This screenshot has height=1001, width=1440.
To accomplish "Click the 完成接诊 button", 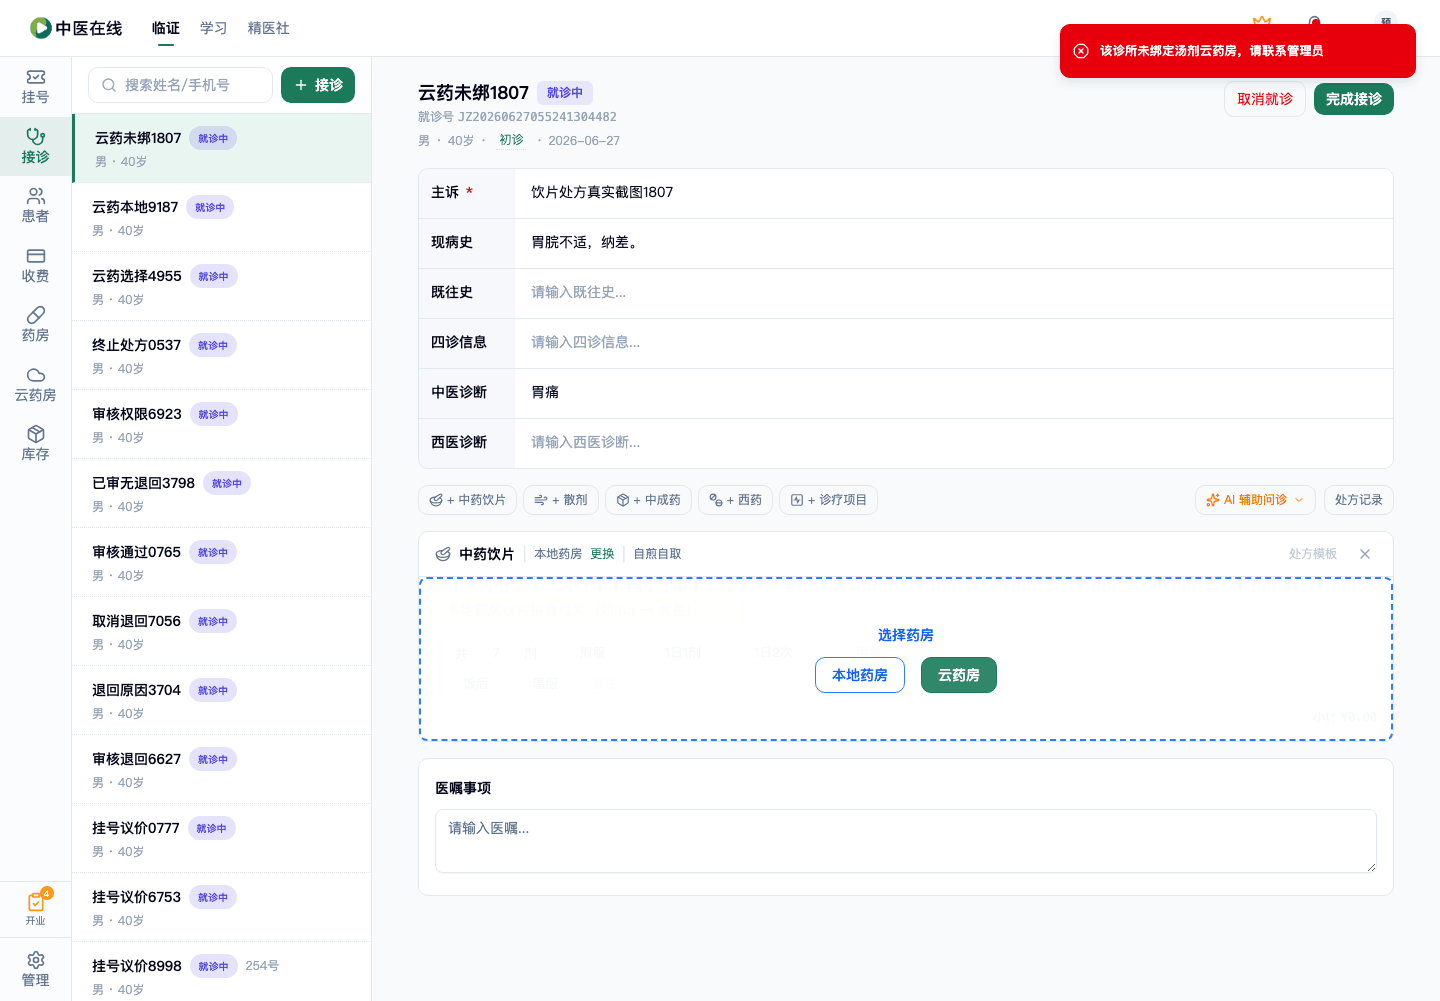I will pos(1354,99).
